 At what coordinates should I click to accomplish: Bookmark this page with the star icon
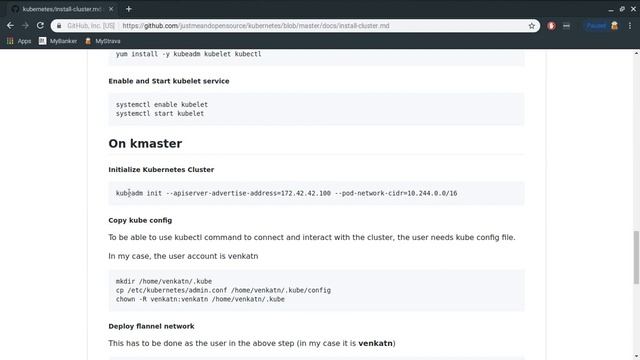(531, 26)
